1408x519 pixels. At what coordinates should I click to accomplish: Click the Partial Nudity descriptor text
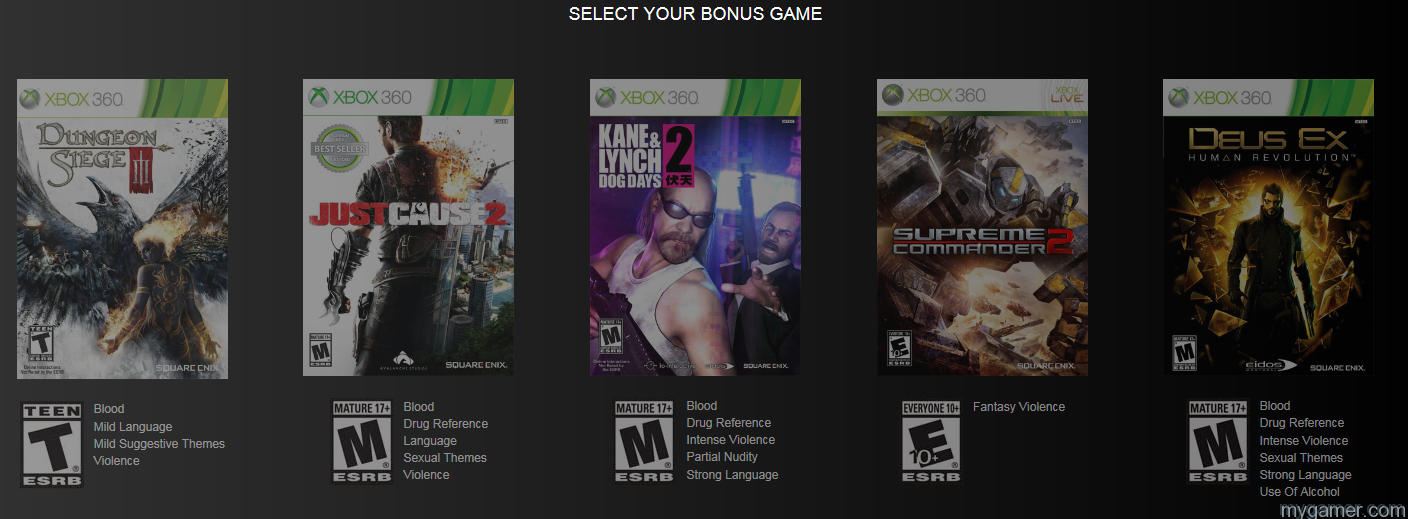(x=722, y=457)
